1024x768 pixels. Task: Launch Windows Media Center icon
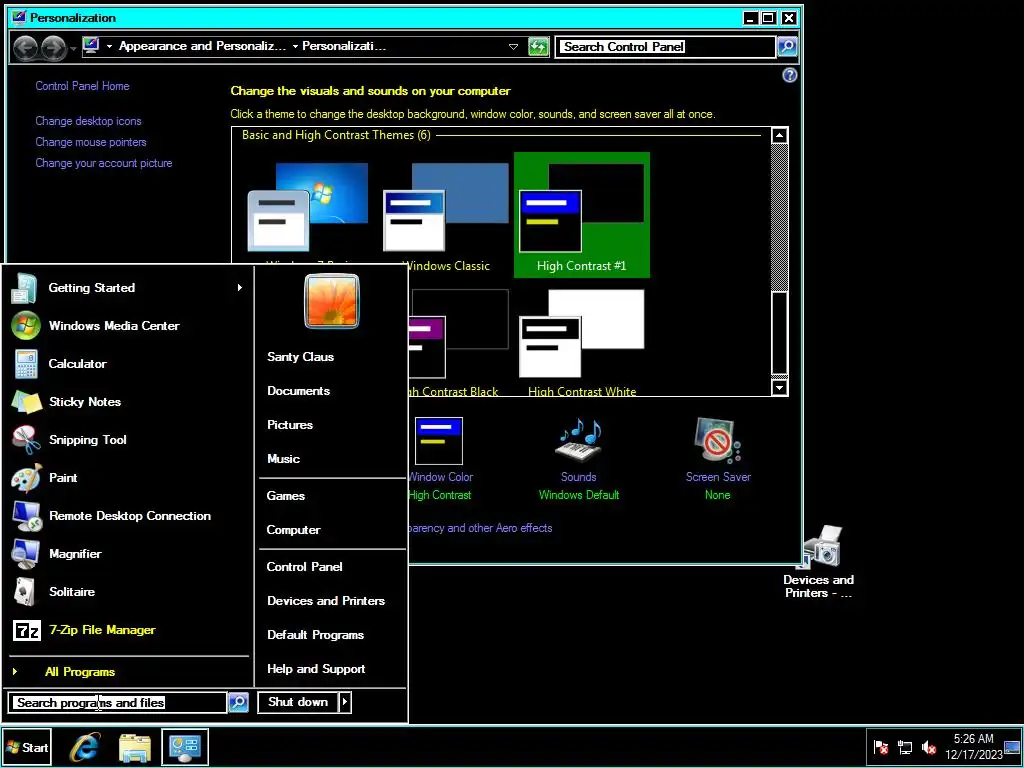[x=25, y=326]
